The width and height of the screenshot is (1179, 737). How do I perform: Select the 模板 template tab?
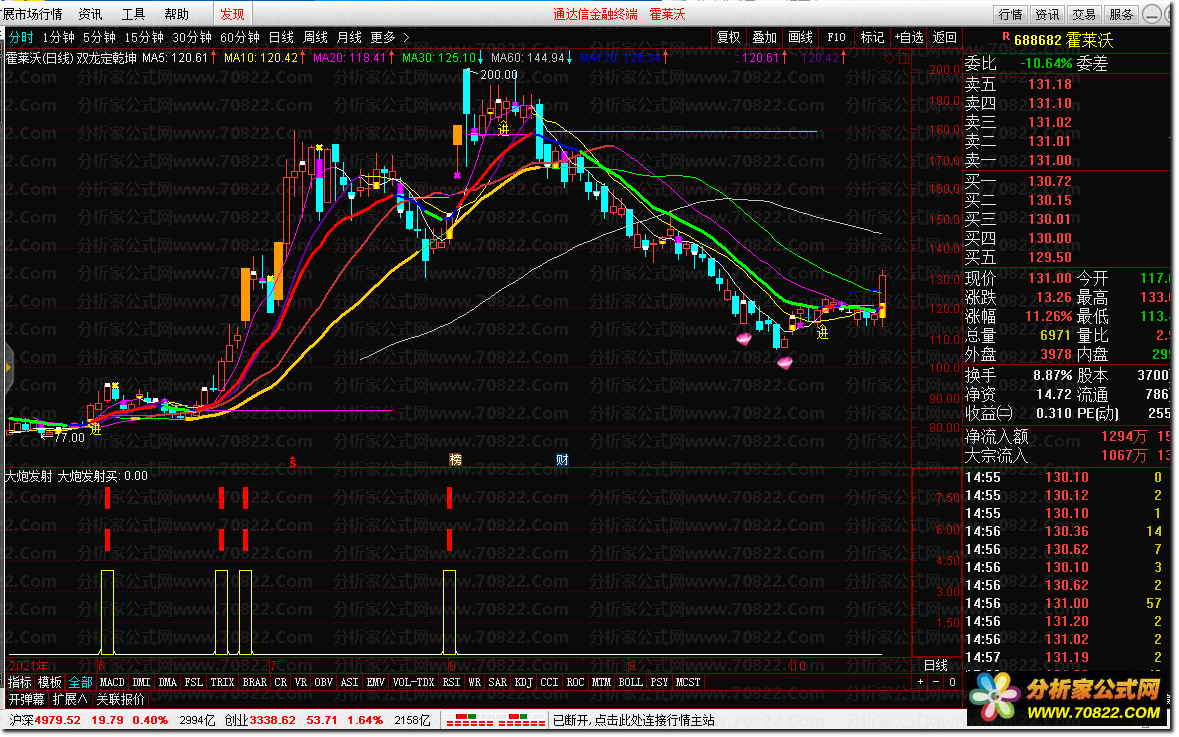(50, 682)
